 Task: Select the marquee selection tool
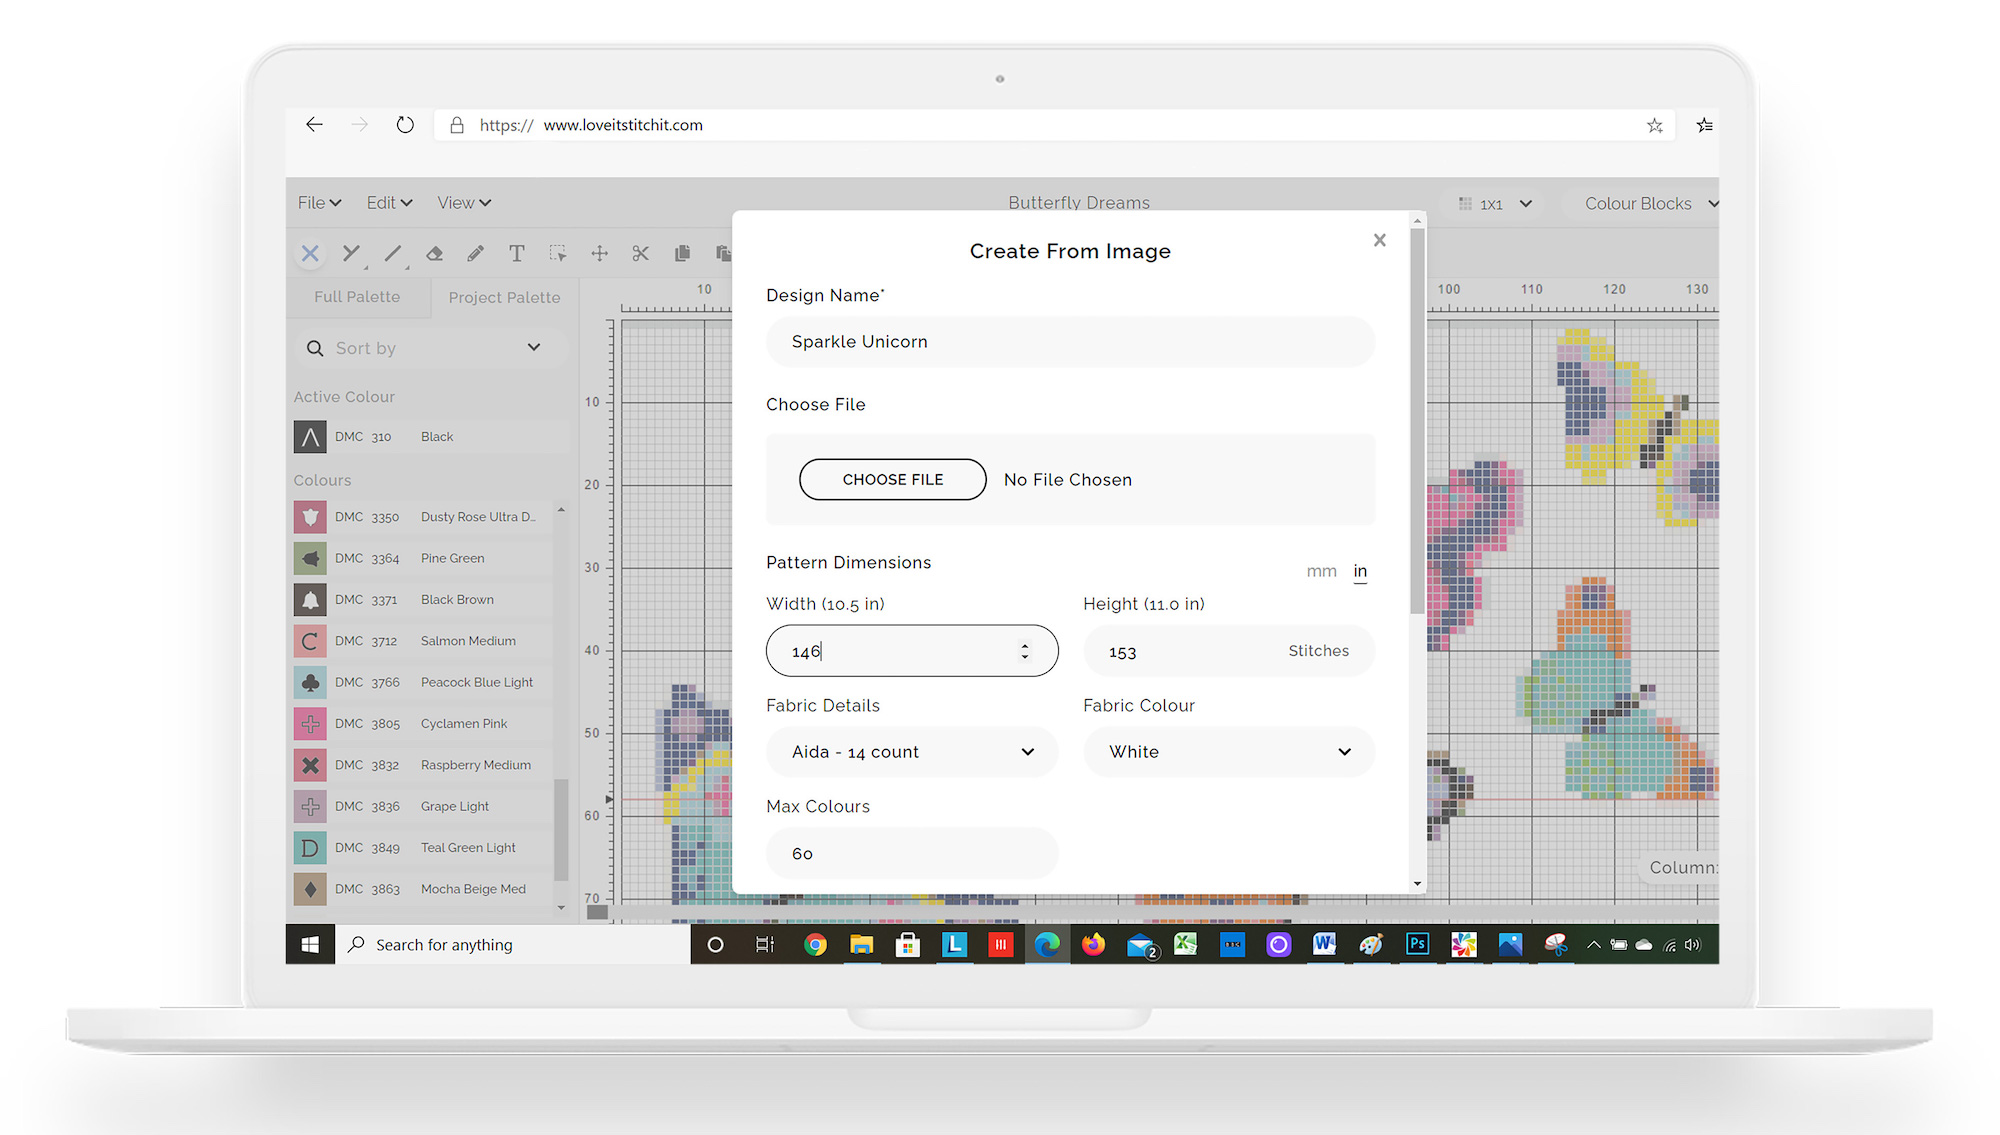coord(558,253)
